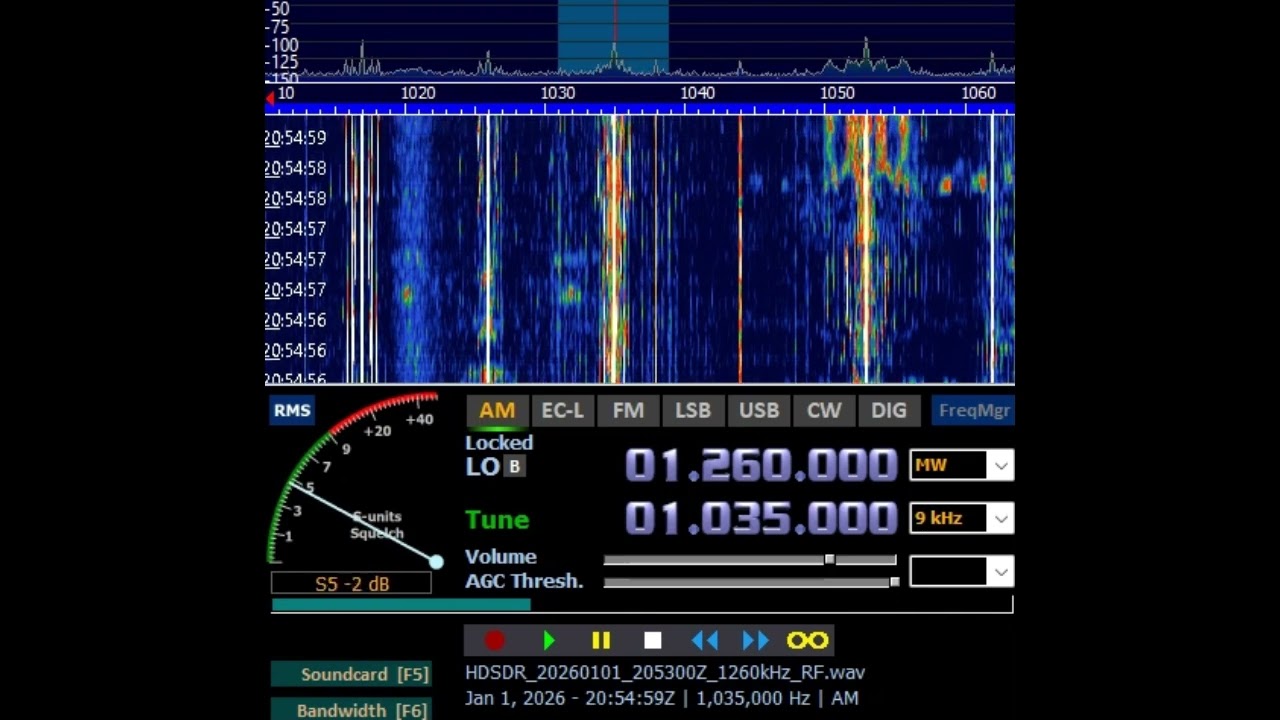Toggle the LO B selector
1280x720 pixels.
click(x=514, y=467)
